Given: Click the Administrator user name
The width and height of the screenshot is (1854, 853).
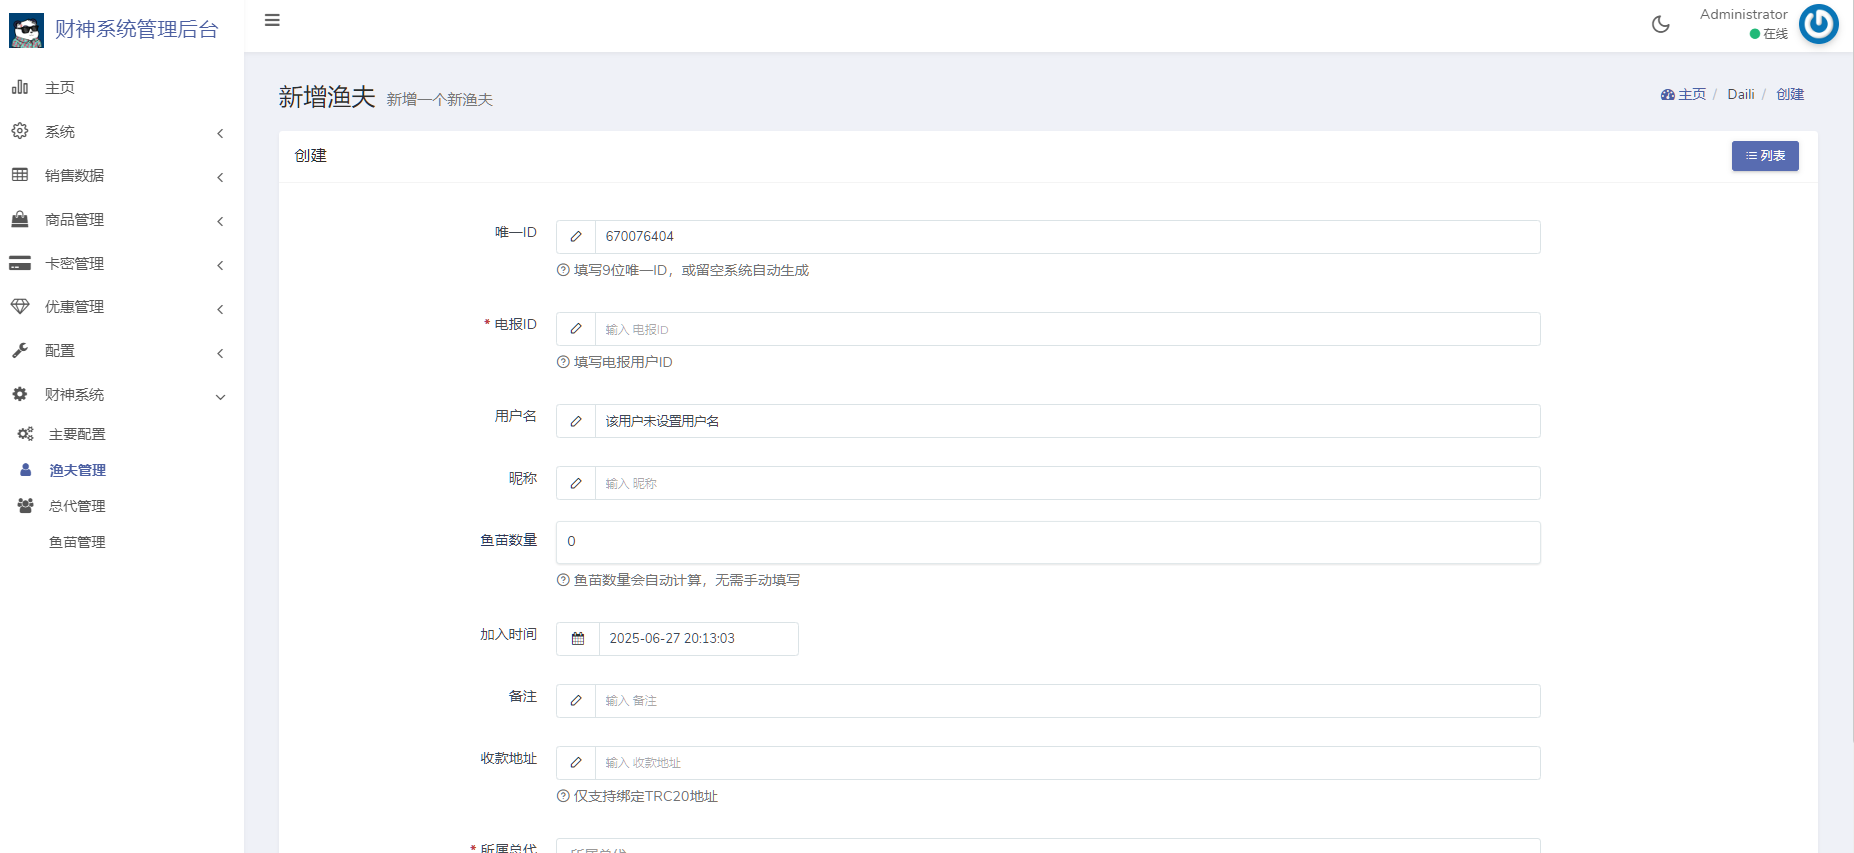Looking at the screenshot, I should pyautogui.click(x=1743, y=14).
